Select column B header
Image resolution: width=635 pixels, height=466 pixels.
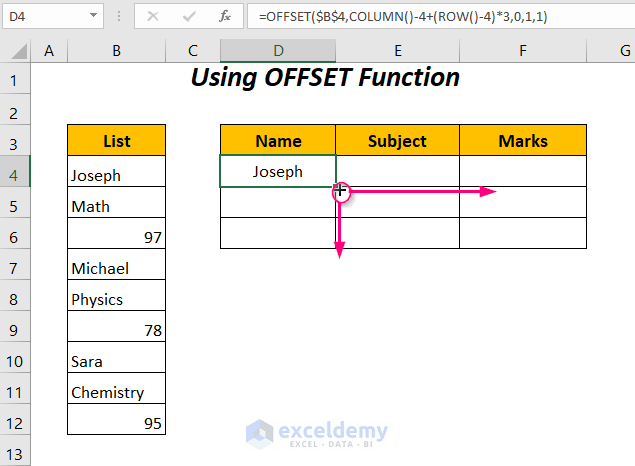click(x=116, y=51)
